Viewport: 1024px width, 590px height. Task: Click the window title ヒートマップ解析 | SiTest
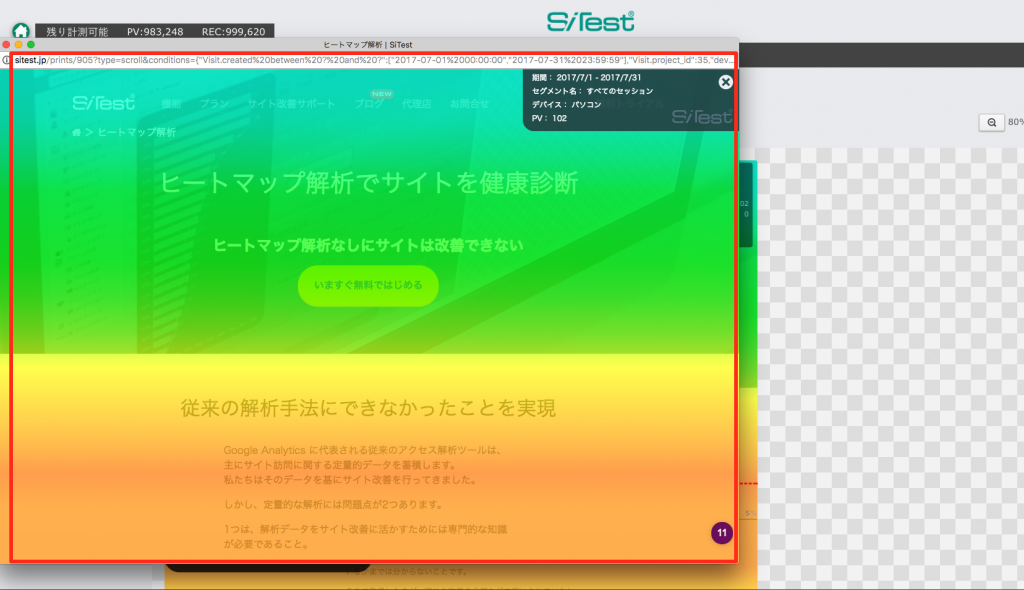point(368,44)
